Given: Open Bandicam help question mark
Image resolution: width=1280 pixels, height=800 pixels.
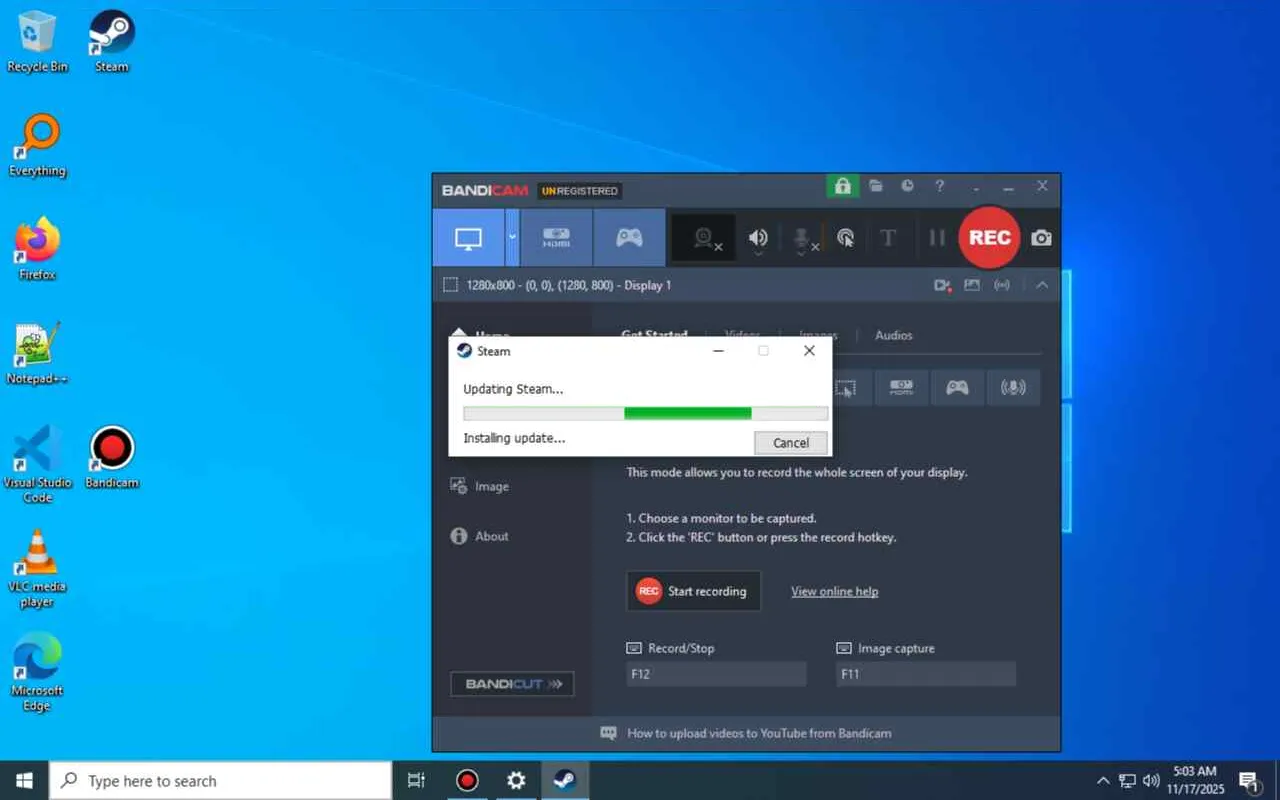Looking at the screenshot, I should 939,186.
